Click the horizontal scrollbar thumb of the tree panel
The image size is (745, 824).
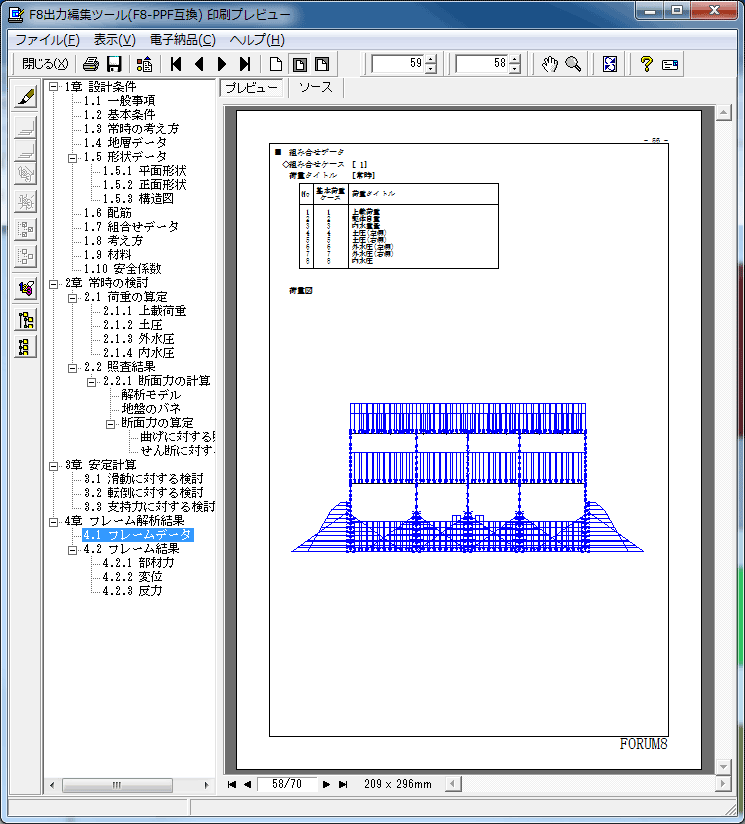(117, 785)
